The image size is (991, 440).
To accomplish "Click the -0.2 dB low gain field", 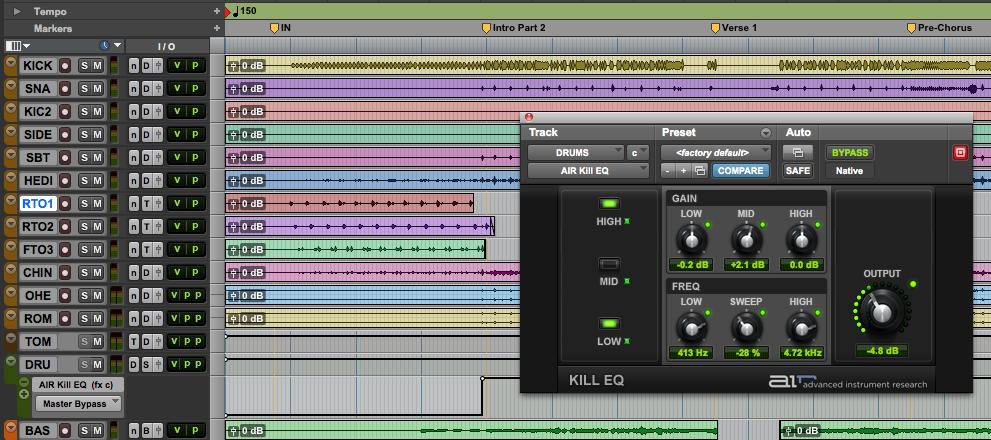I will (691, 265).
